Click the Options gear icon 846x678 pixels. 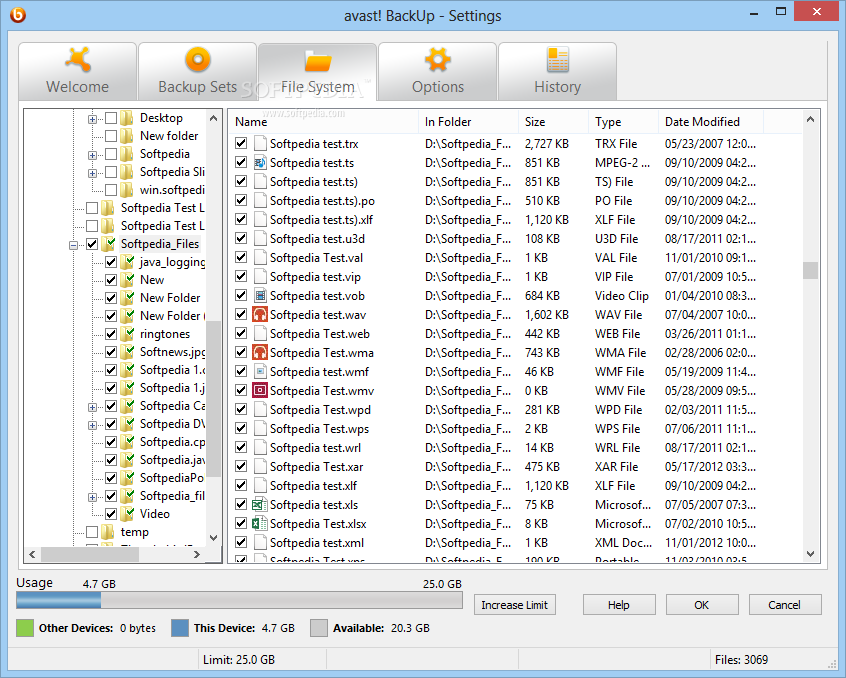coord(438,59)
